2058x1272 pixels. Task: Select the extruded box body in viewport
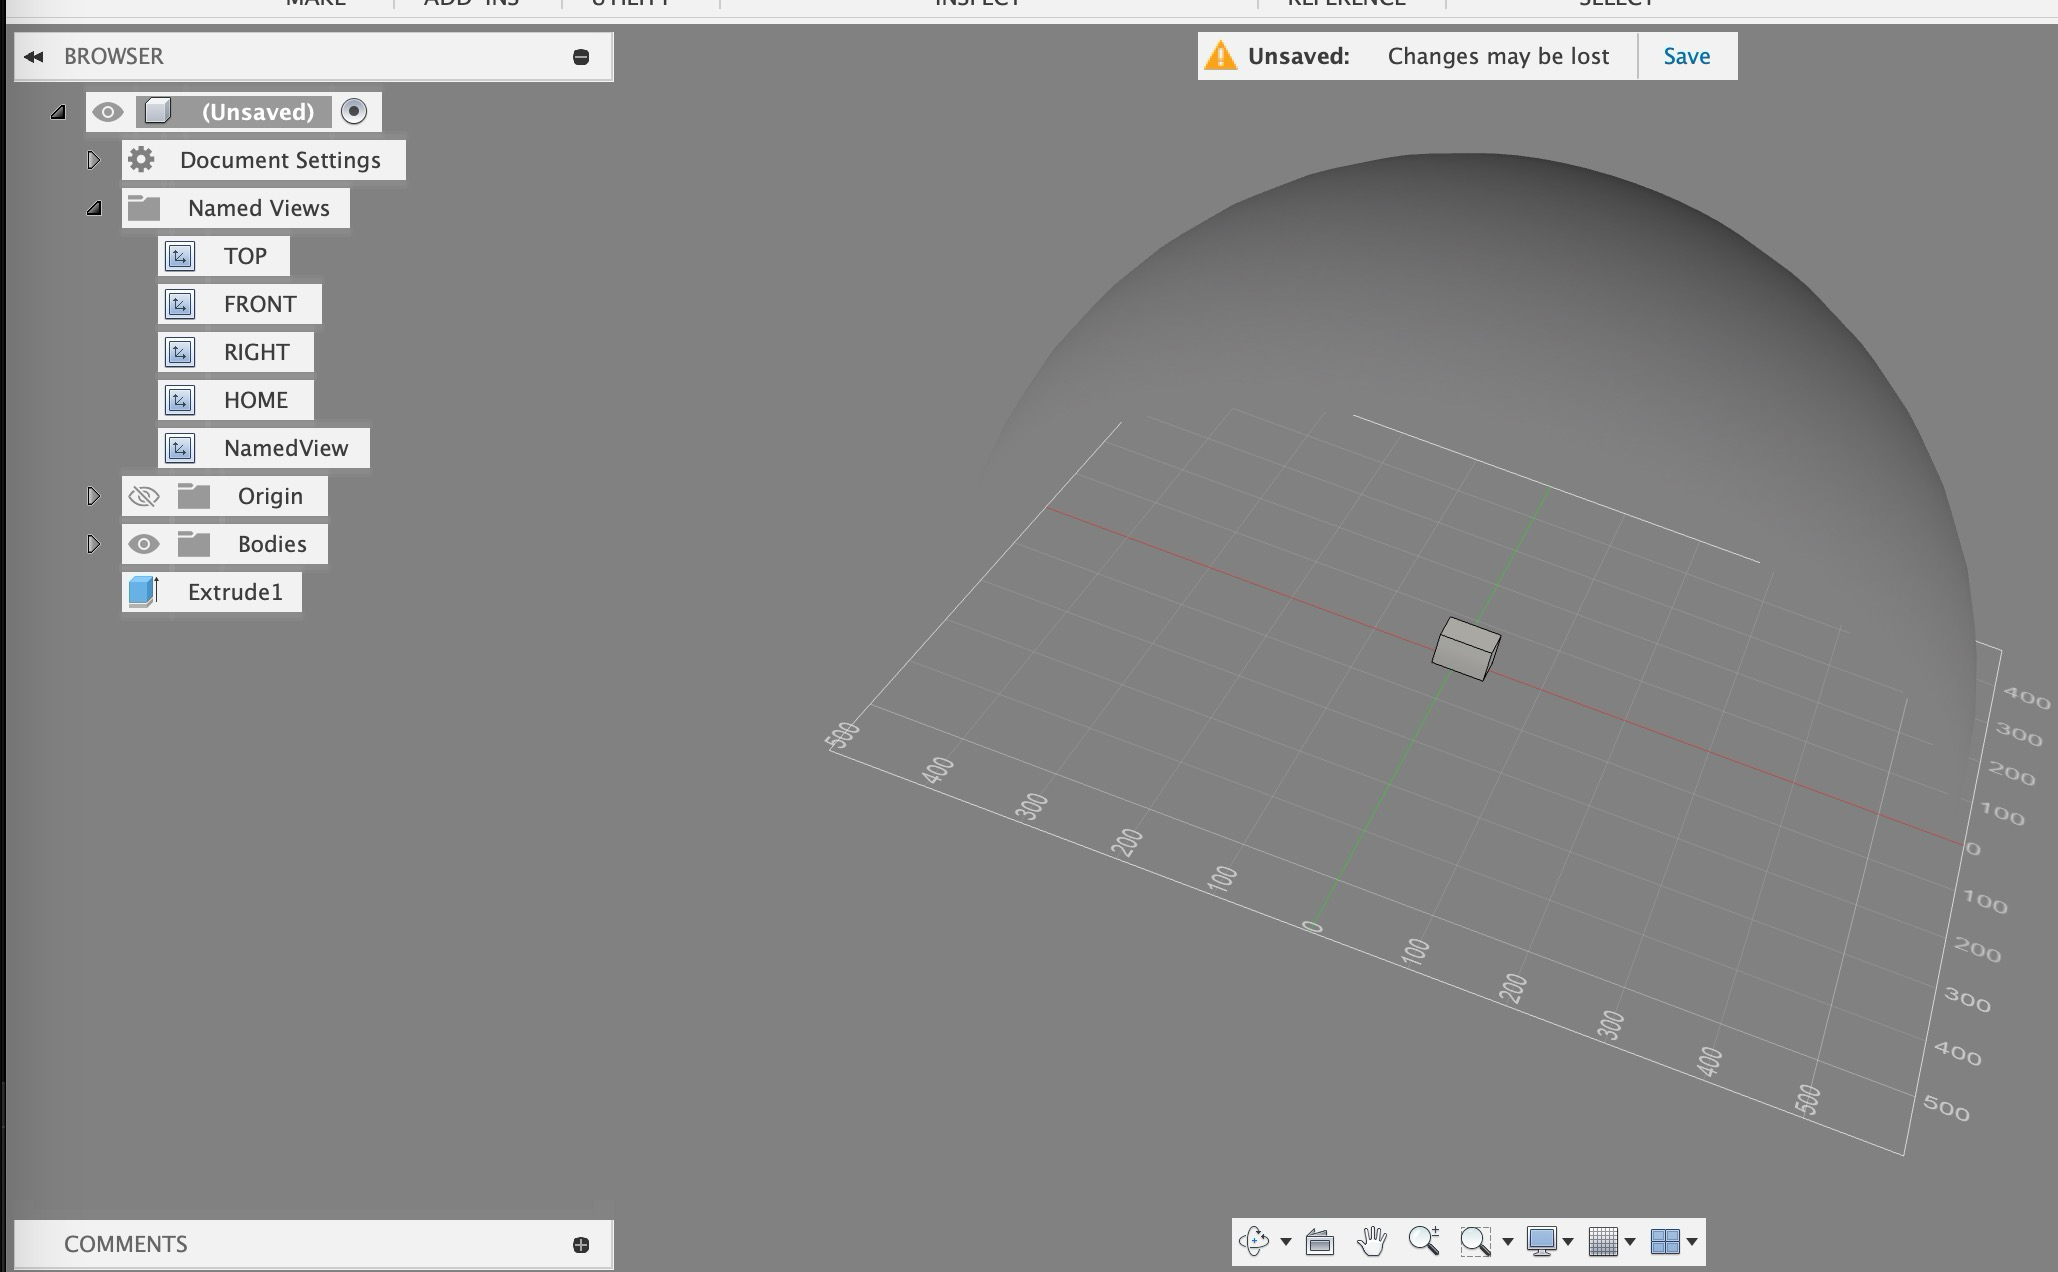[x=1466, y=649]
